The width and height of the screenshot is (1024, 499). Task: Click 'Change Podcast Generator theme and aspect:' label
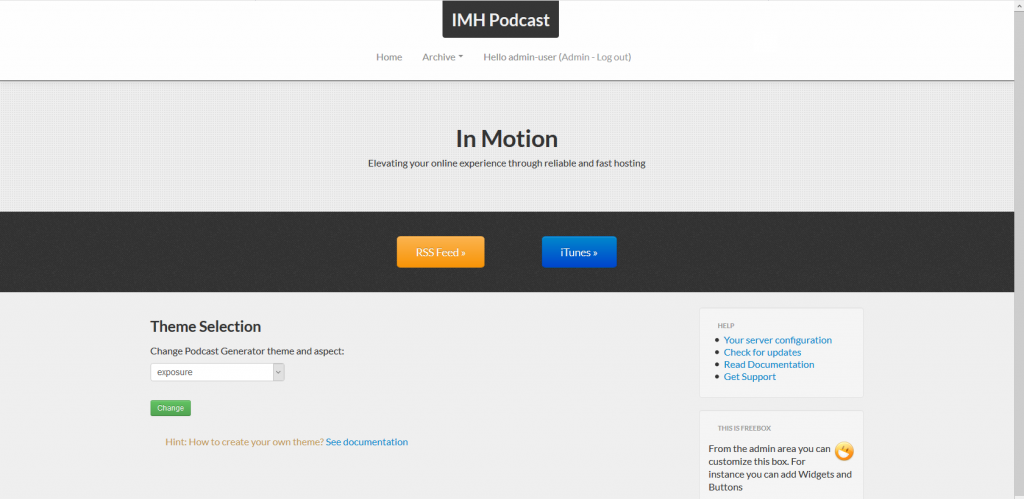coord(247,351)
